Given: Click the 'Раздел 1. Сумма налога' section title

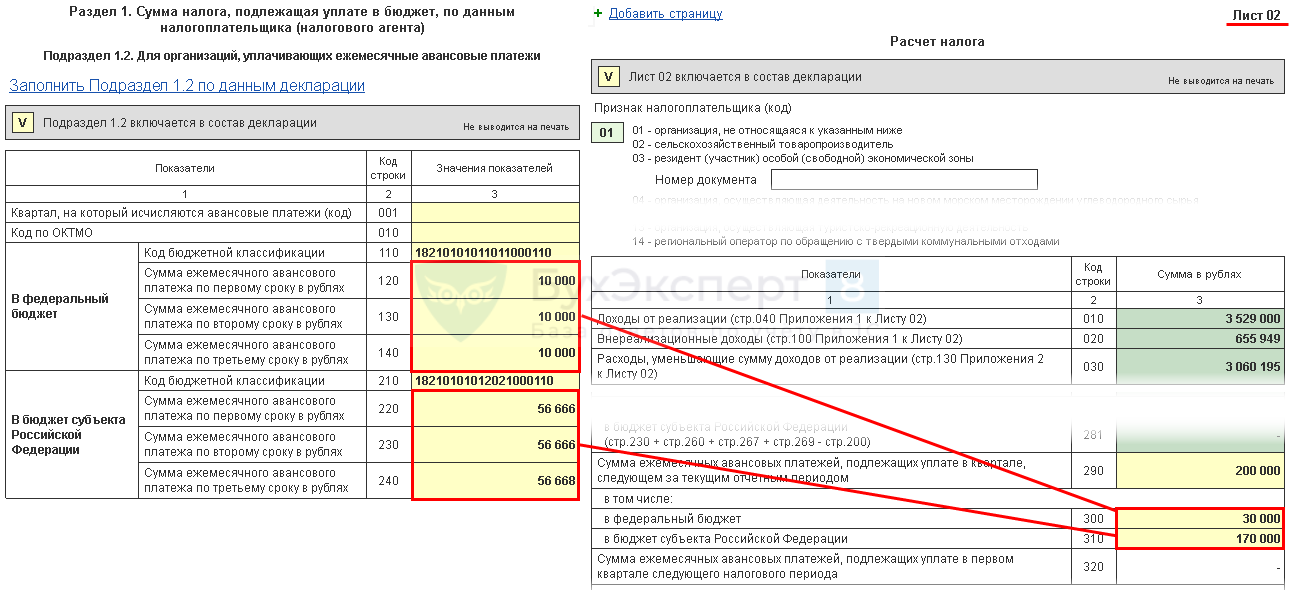Looking at the screenshot, I should (x=292, y=20).
